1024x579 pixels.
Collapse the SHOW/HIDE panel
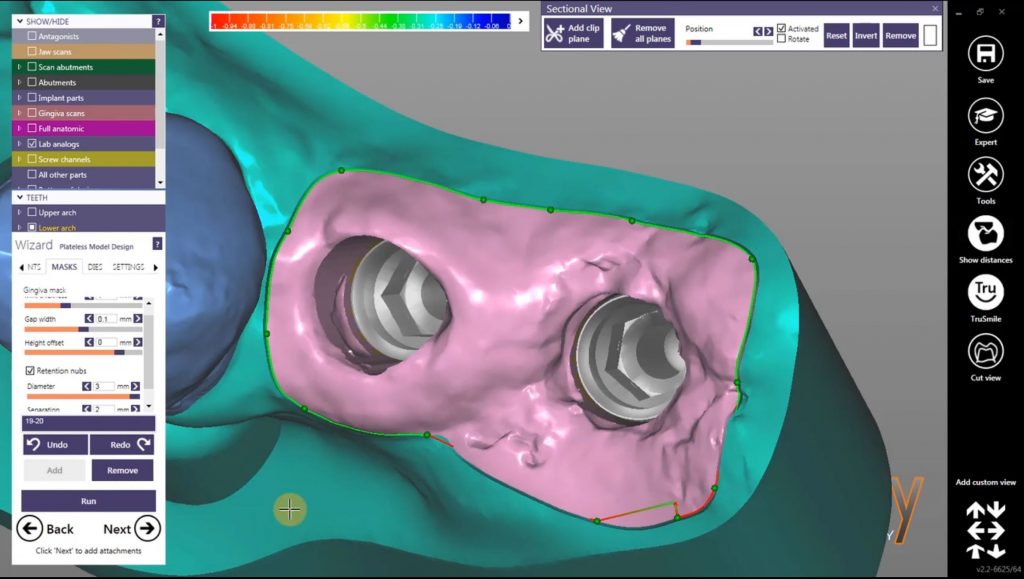coord(17,20)
